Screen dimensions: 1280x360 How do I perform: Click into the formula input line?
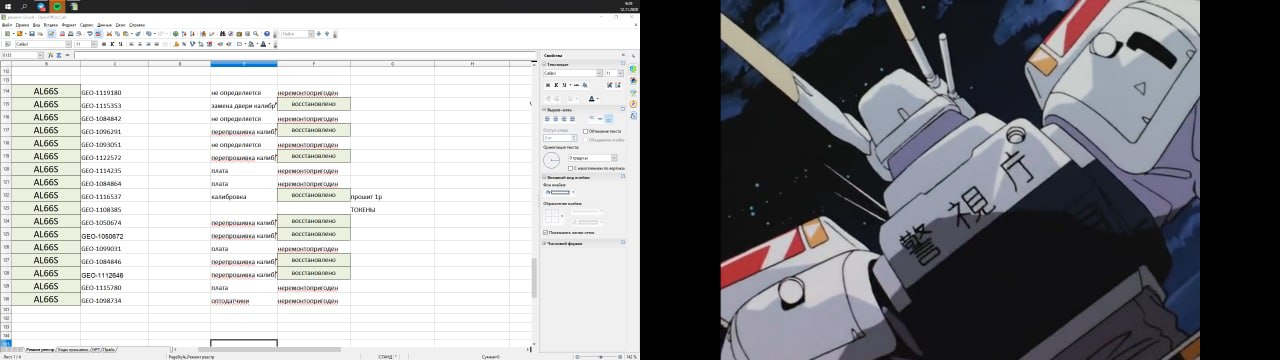[x=305, y=55]
